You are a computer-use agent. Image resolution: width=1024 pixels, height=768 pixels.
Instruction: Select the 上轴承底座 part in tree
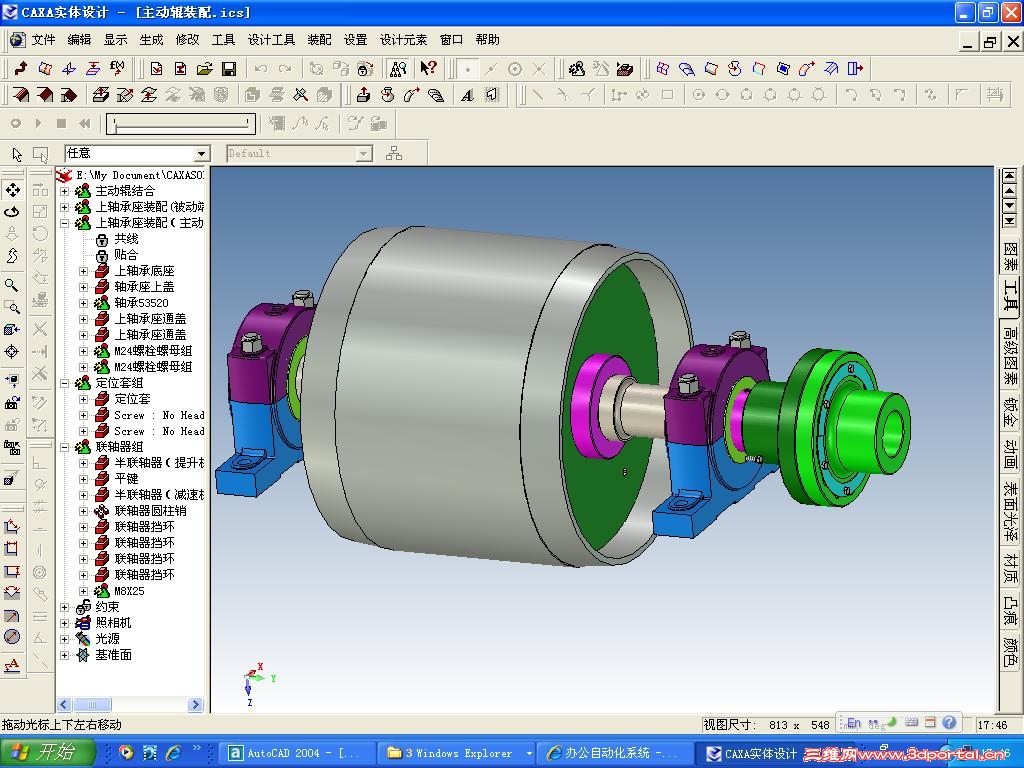pos(144,271)
